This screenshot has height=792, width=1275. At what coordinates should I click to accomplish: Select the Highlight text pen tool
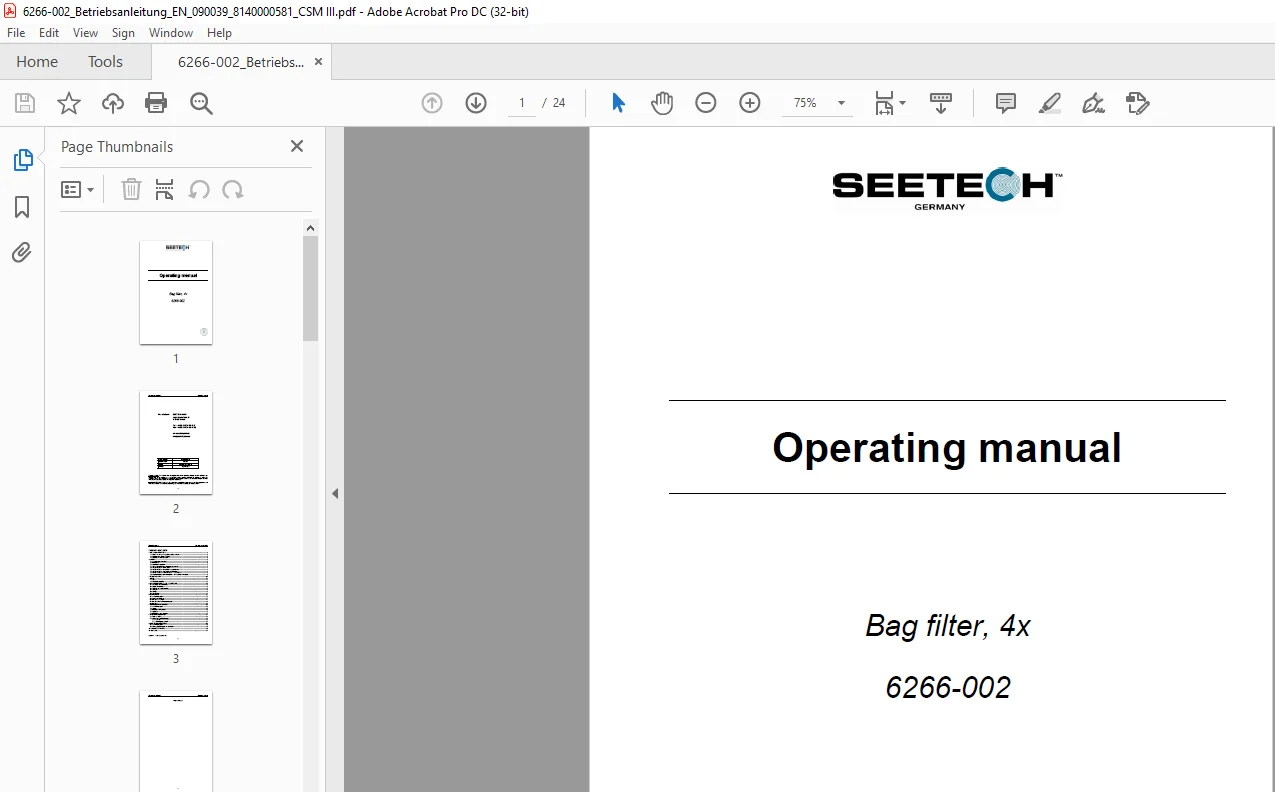click(x=1050, y=103)
